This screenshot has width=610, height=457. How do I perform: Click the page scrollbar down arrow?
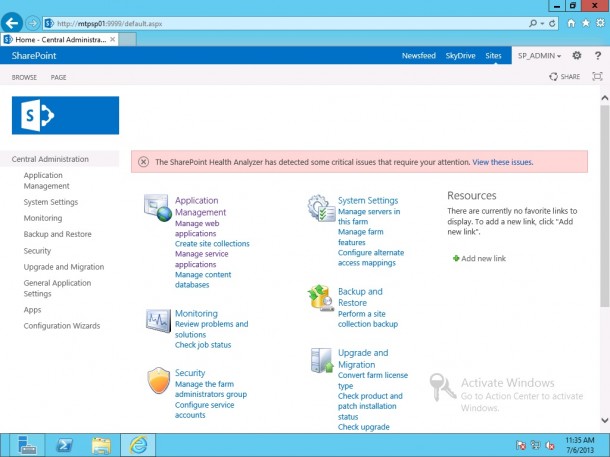605,420
